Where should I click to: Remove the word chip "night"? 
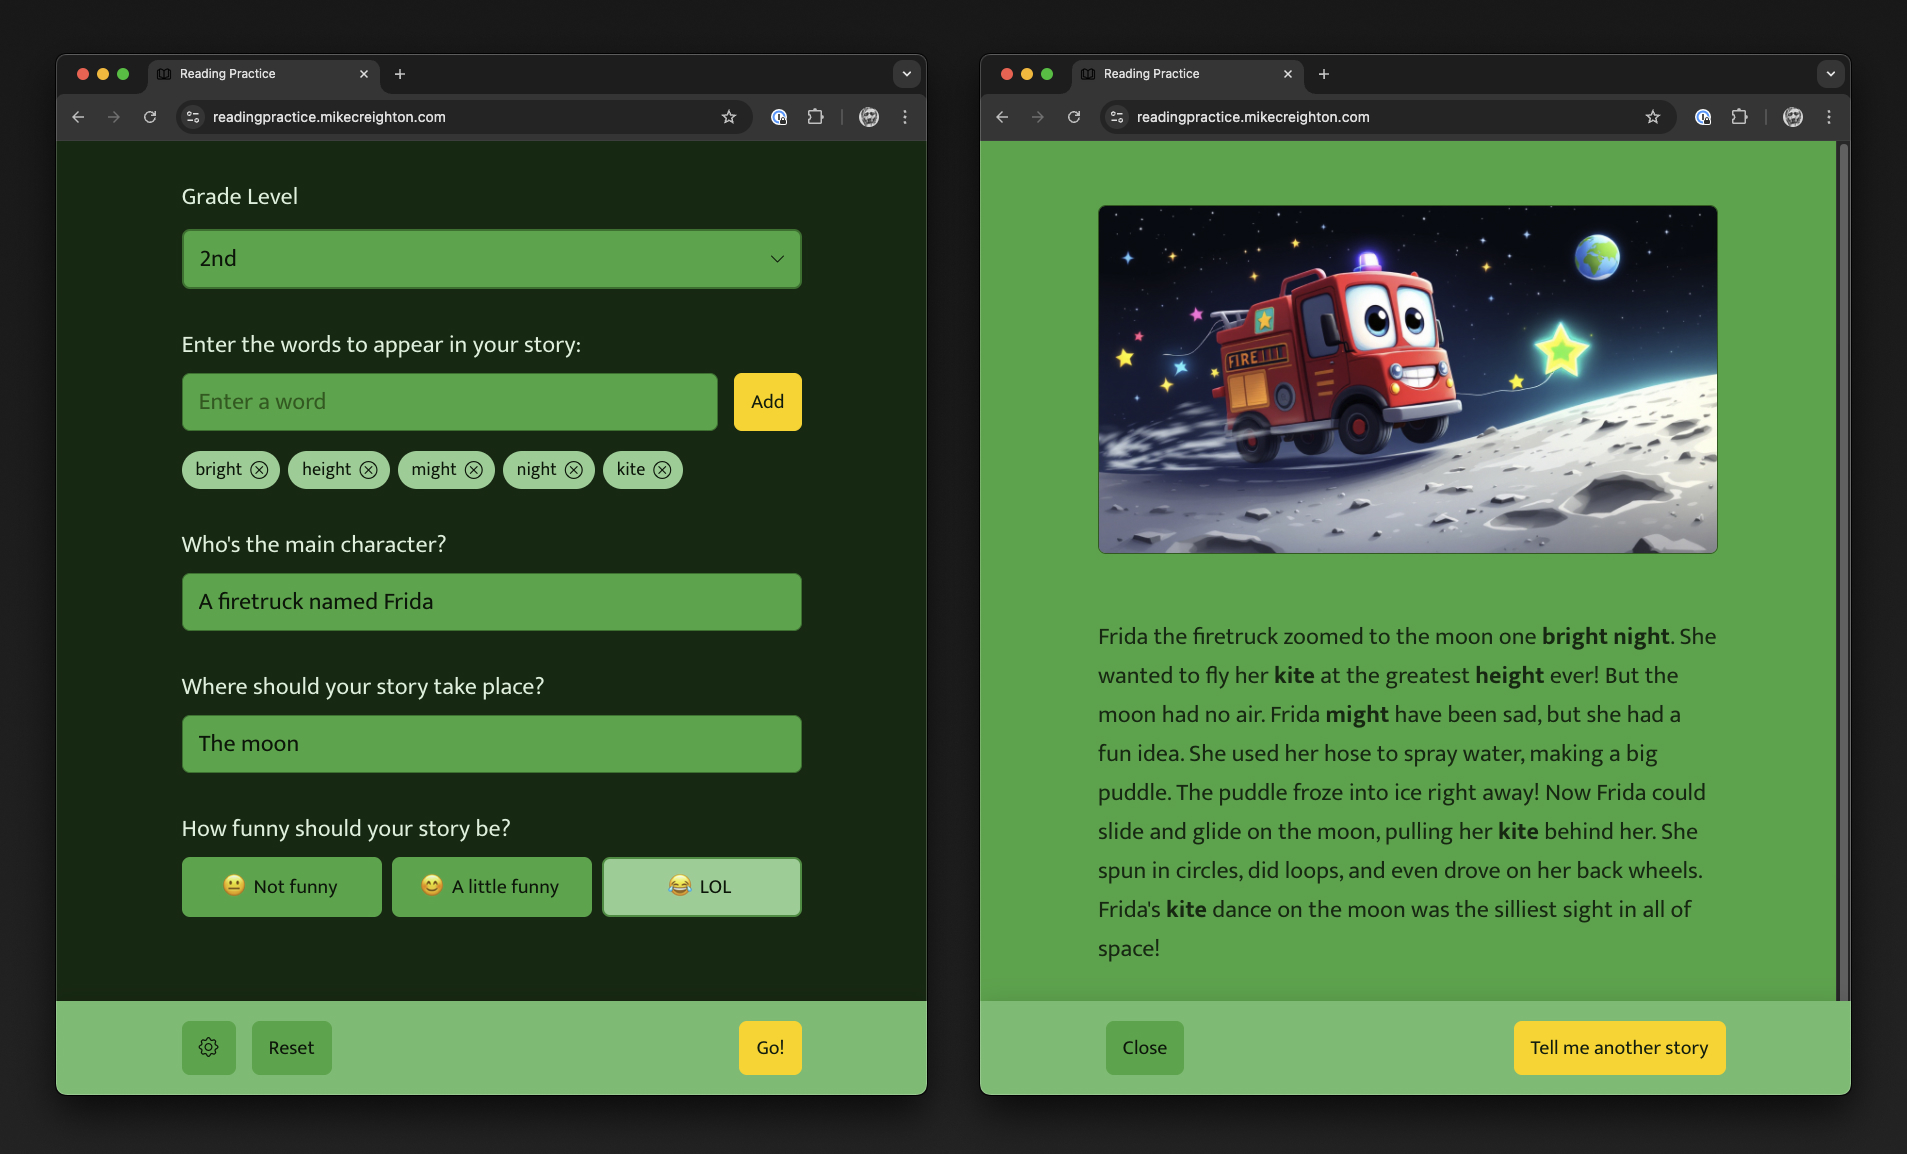click(572, 469)
